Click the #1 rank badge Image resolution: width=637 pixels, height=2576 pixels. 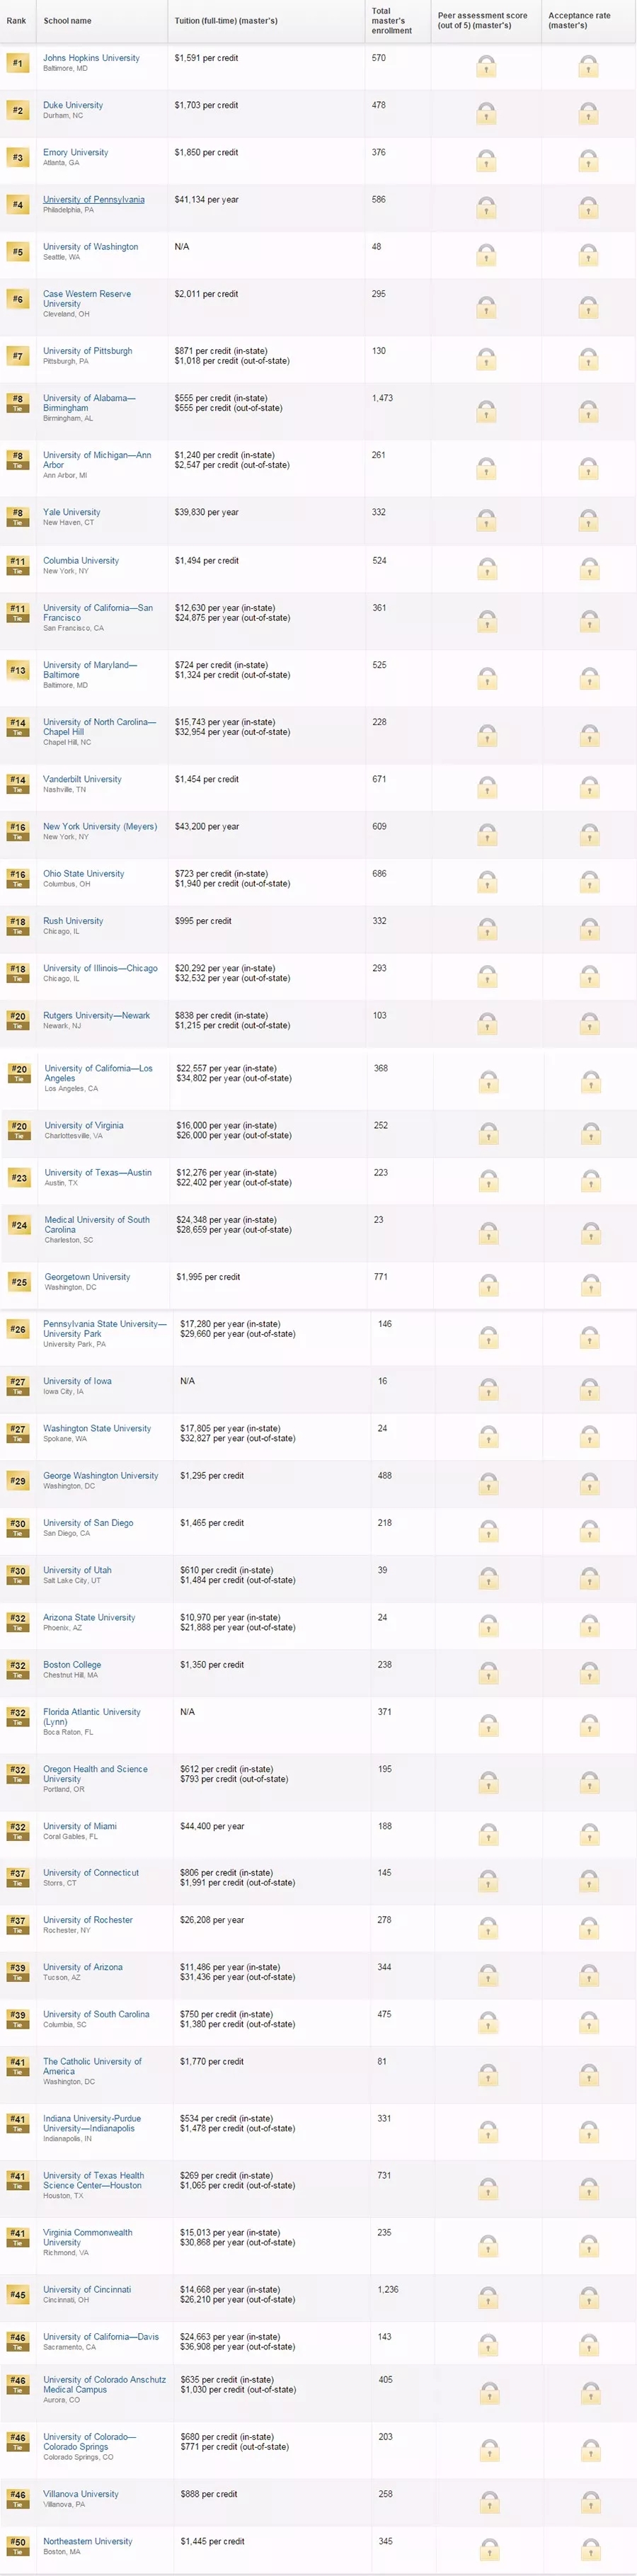tap(17, 64)
